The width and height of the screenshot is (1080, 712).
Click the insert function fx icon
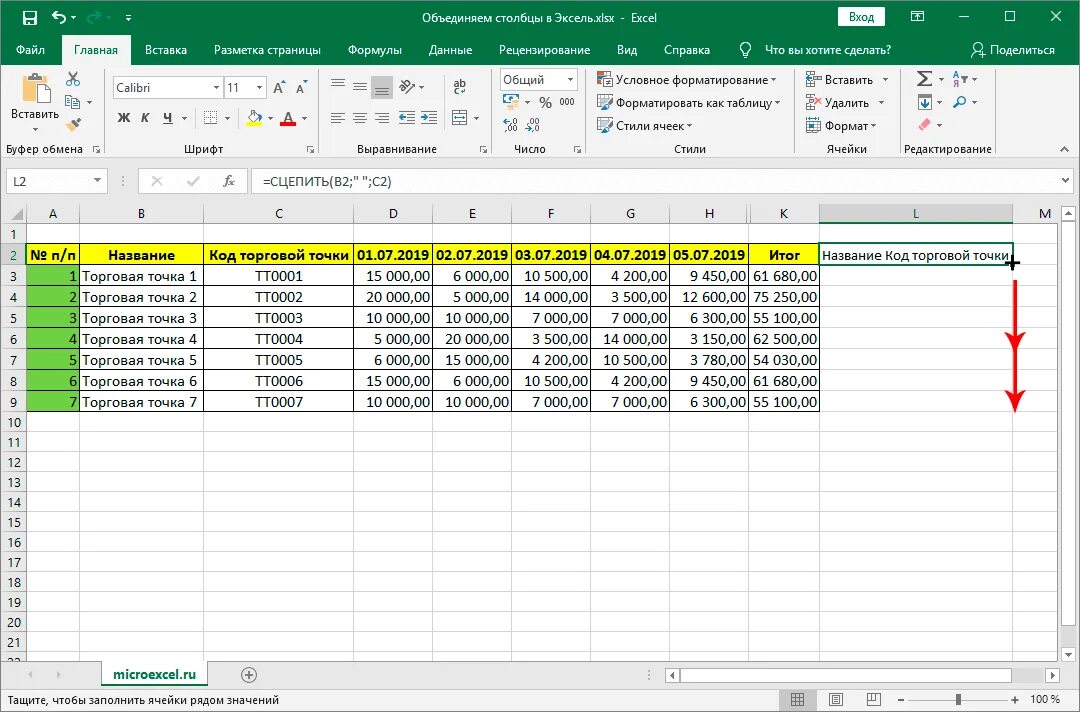229,181
